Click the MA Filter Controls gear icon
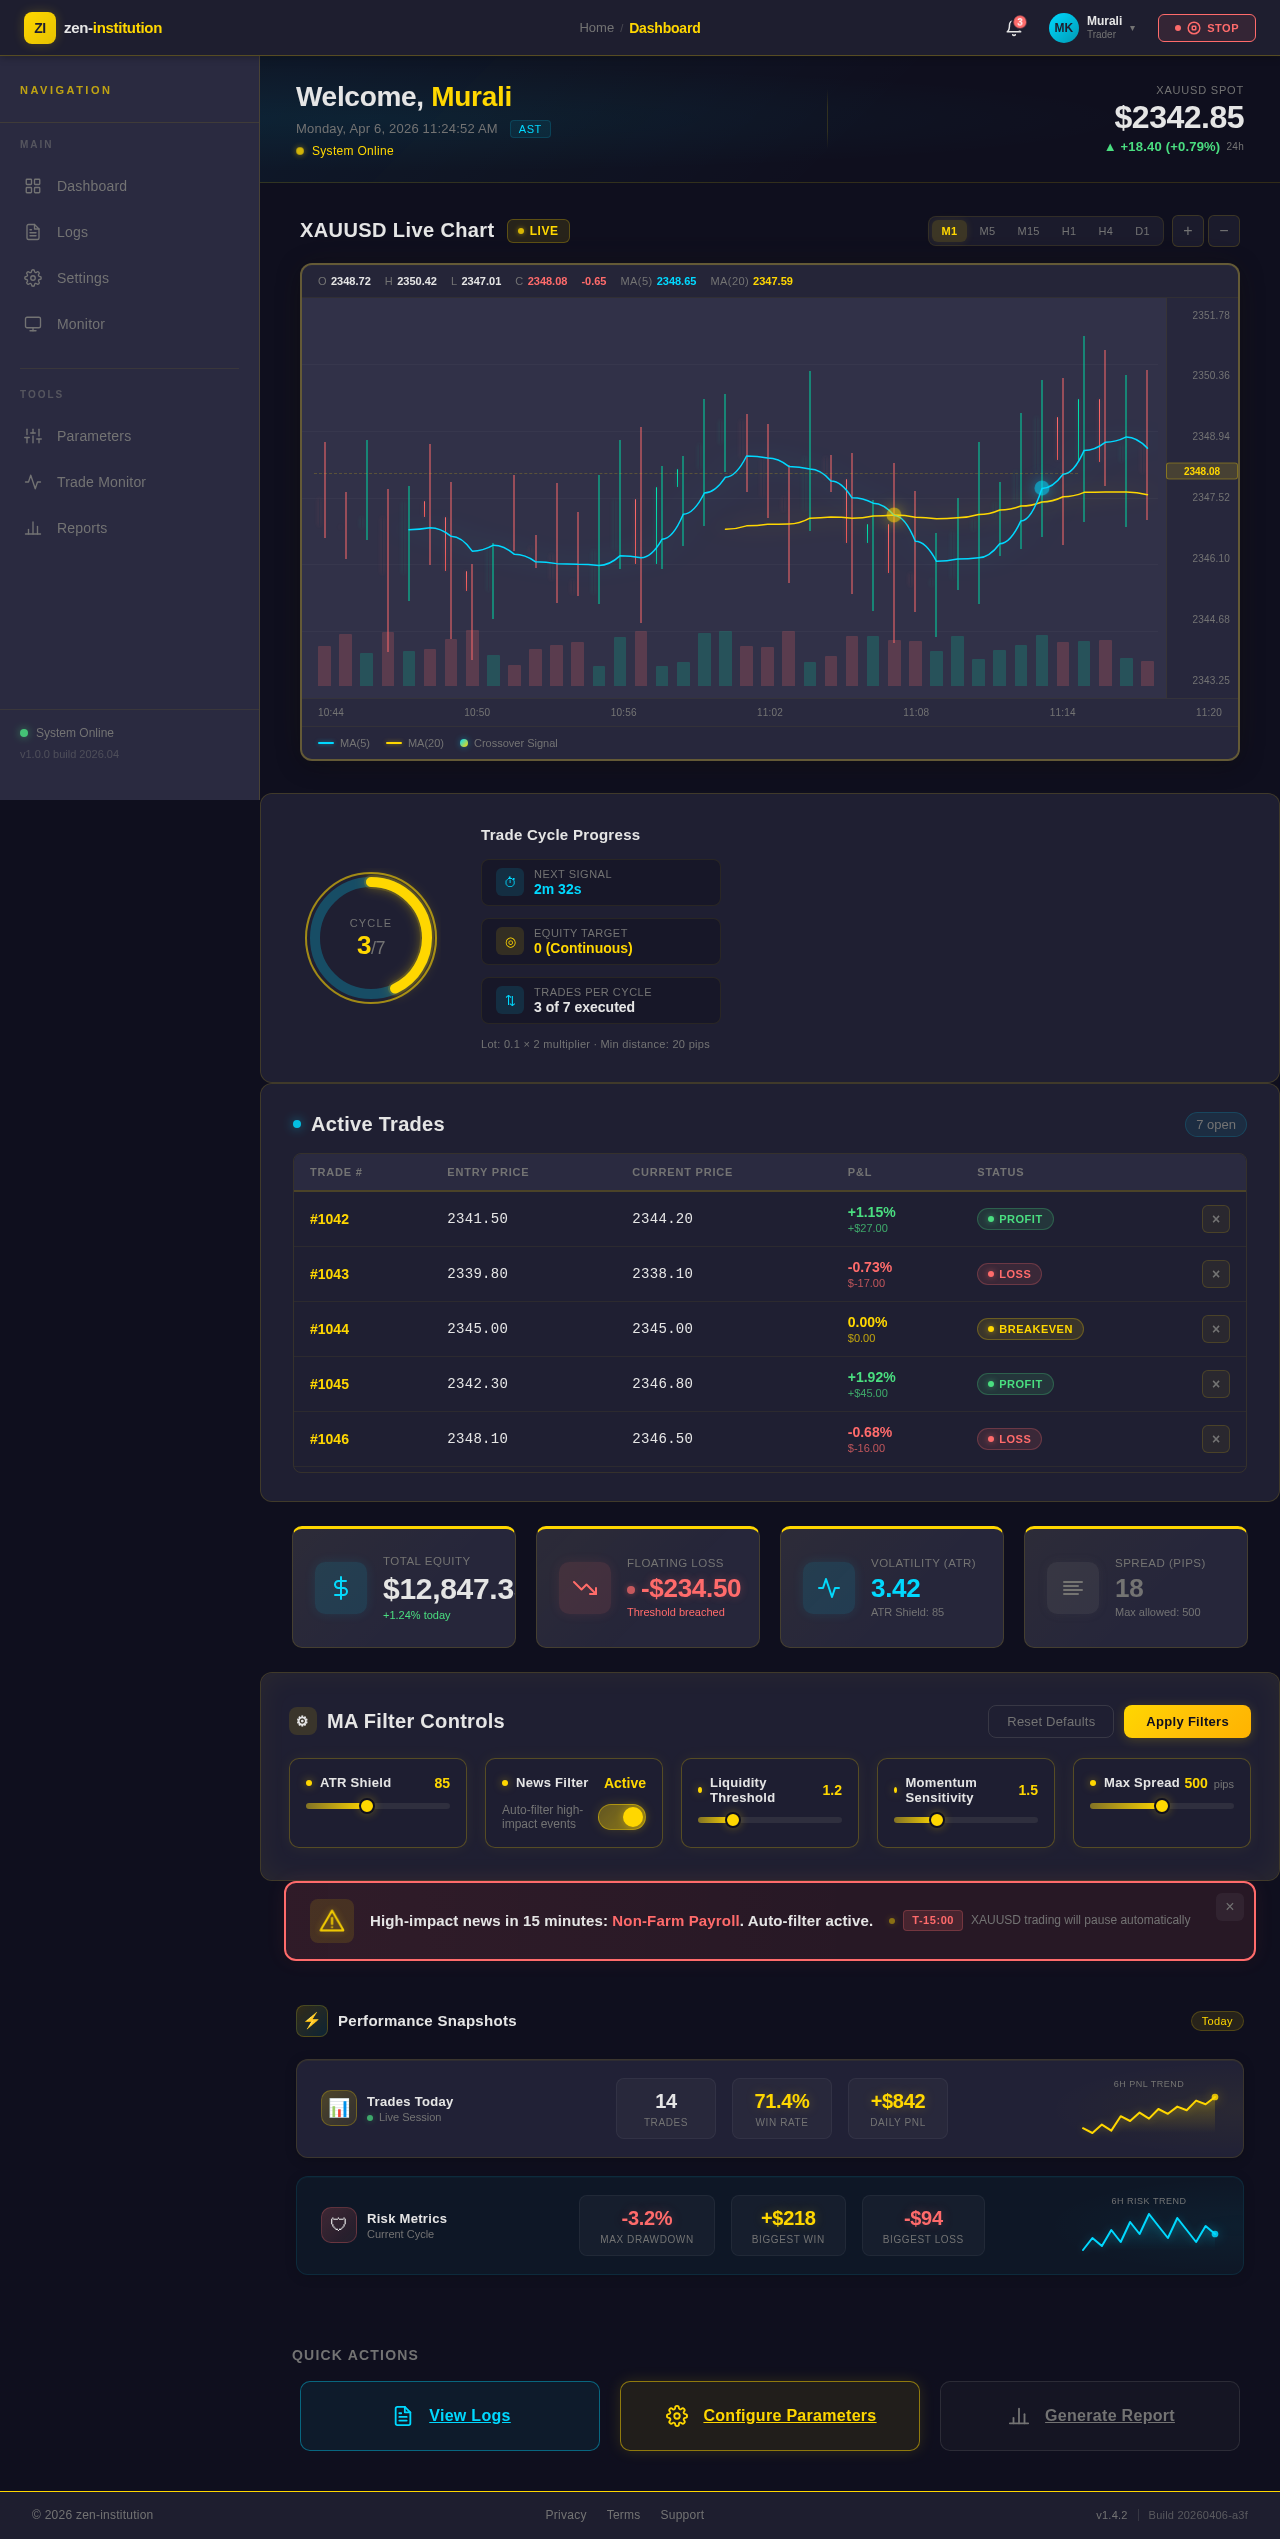The image size is (1280, 2539). 303,1721
